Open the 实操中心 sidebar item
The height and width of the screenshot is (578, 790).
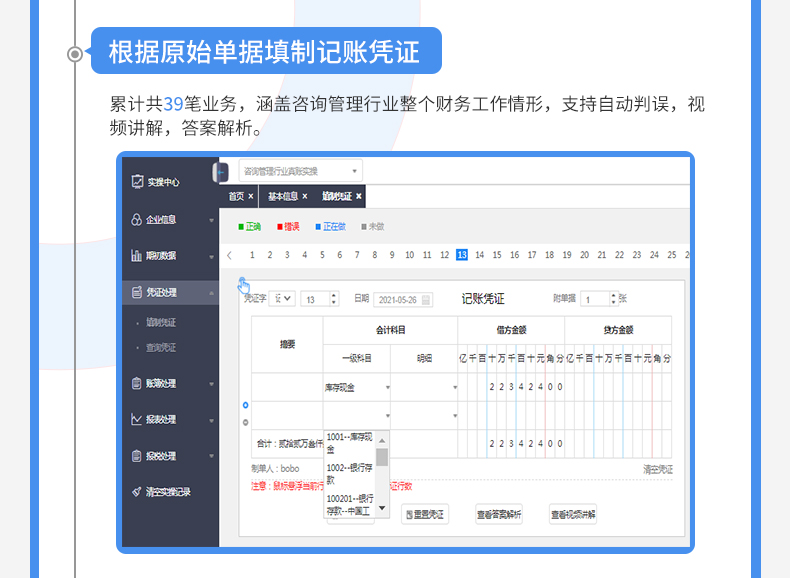163,182
